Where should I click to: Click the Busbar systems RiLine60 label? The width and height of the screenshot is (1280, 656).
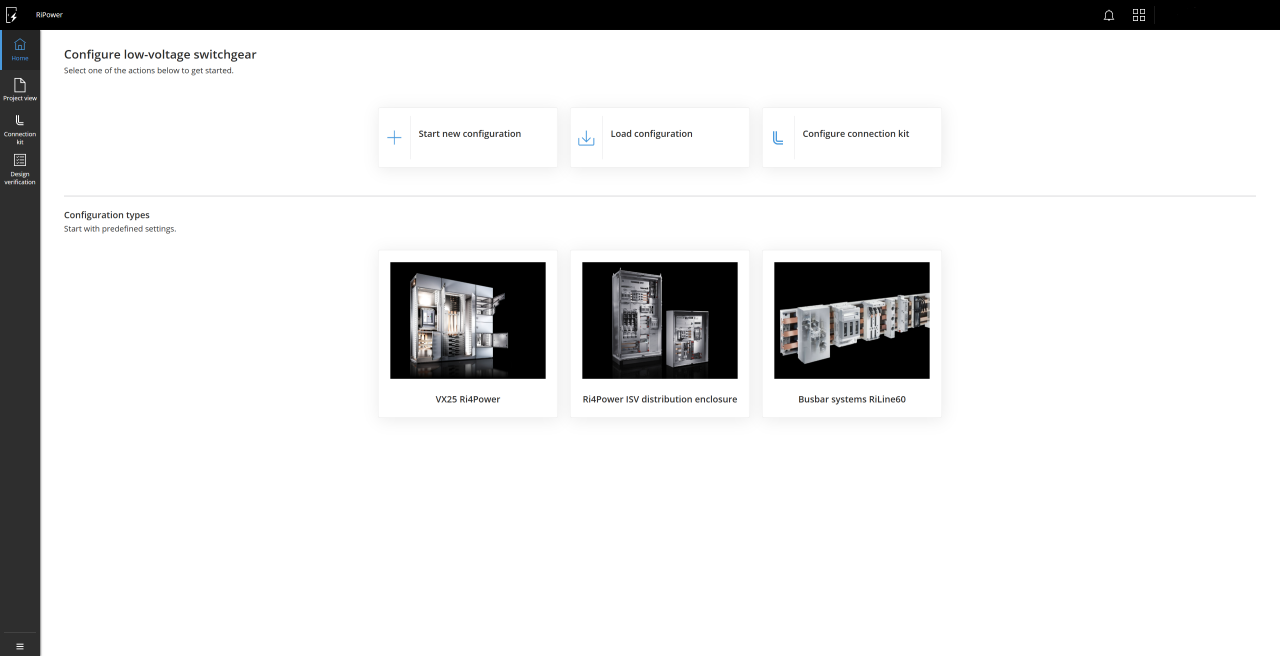[x=852, y=399]
